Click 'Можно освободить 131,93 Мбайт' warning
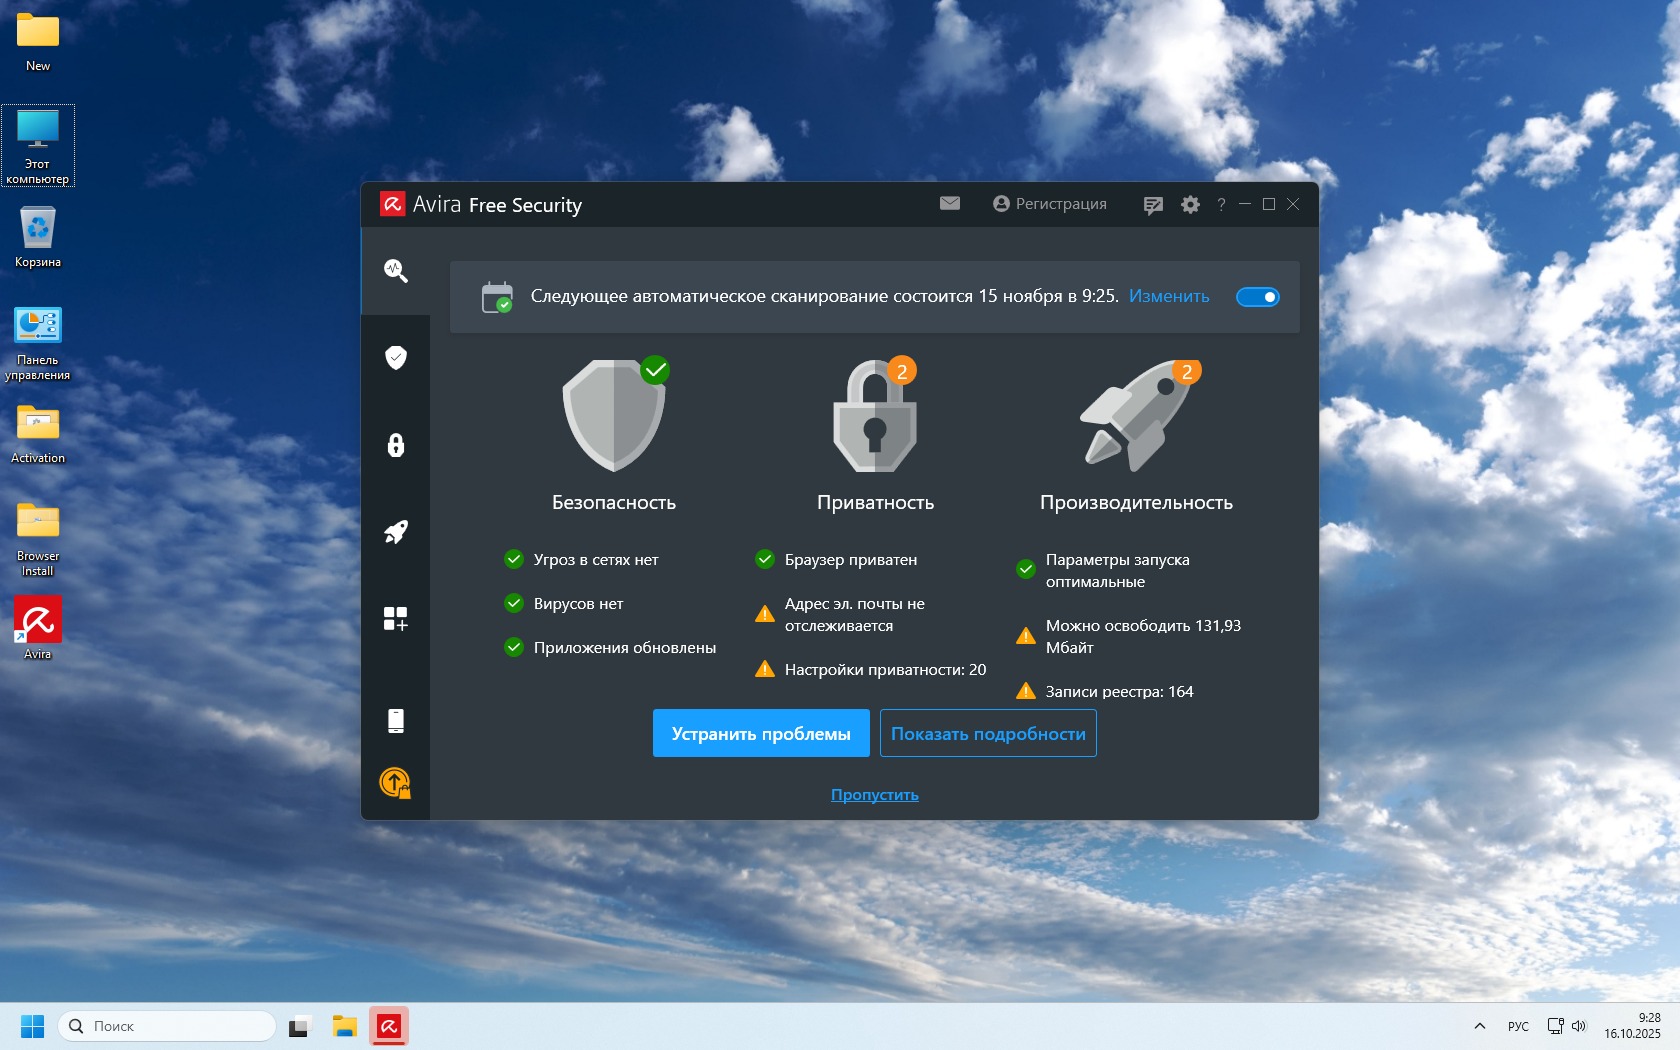This screenshot has height=1050, width=1680. point(1129,636)
